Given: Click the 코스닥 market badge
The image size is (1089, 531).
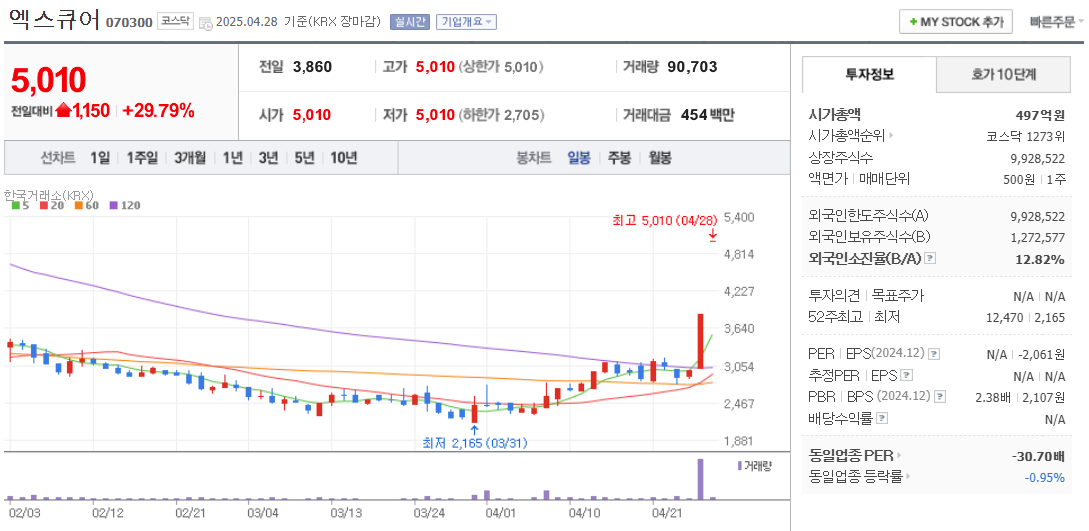Looking at the screenshot, I should tap(174, 22).
